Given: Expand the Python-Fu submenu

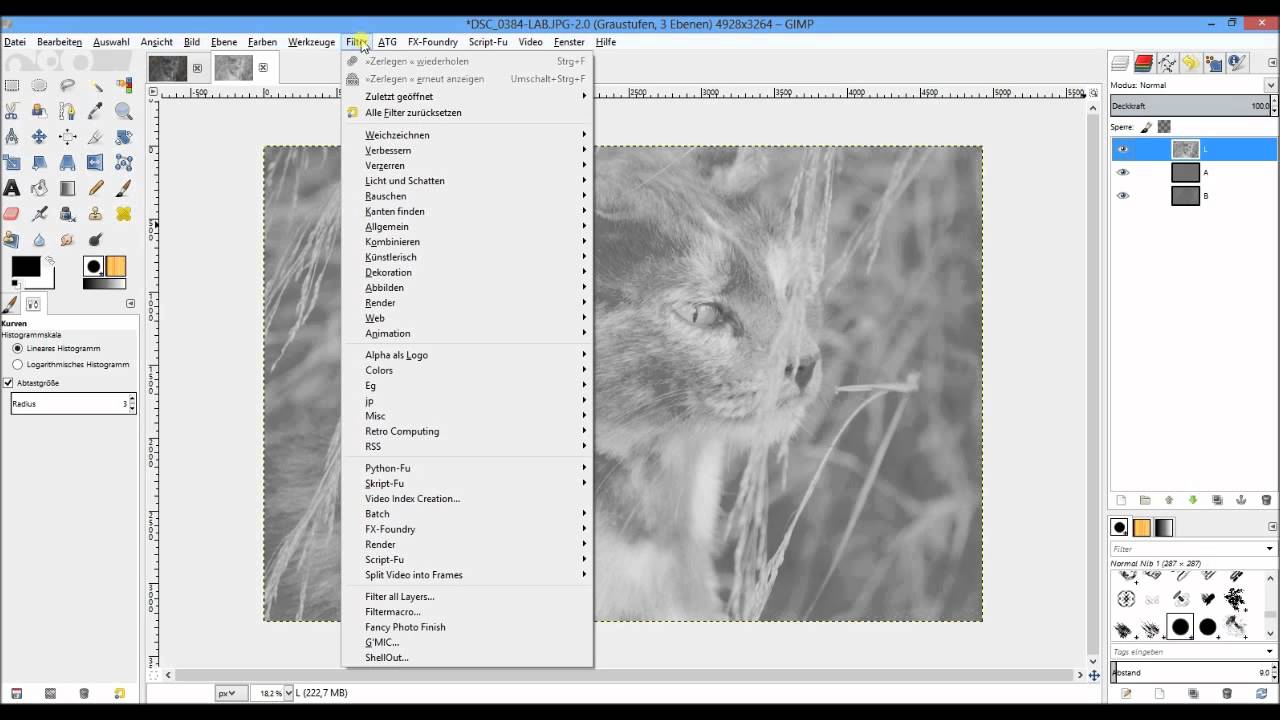Looking at the screenshot, I should tap(467, 468).
